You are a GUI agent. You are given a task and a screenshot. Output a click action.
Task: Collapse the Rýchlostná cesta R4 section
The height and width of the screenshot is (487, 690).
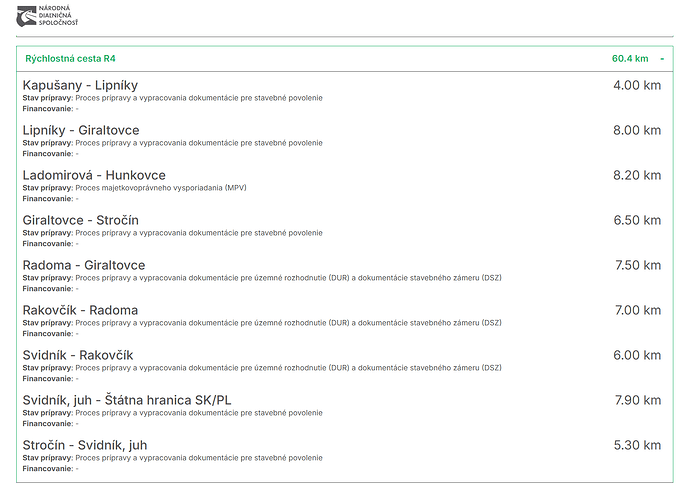click(662, 59)
